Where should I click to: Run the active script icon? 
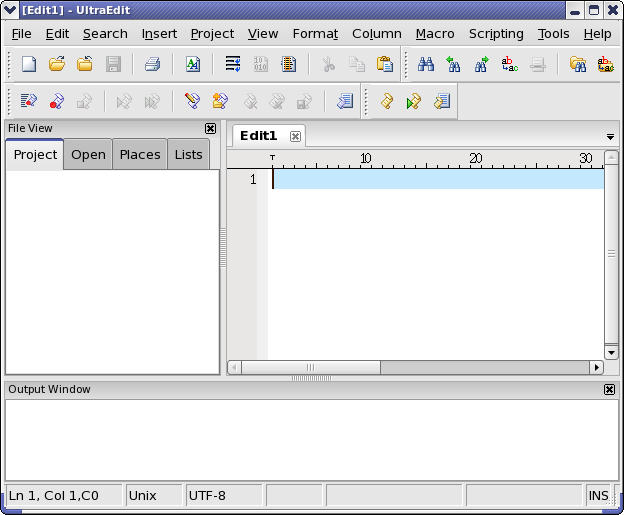coord(414,101)
